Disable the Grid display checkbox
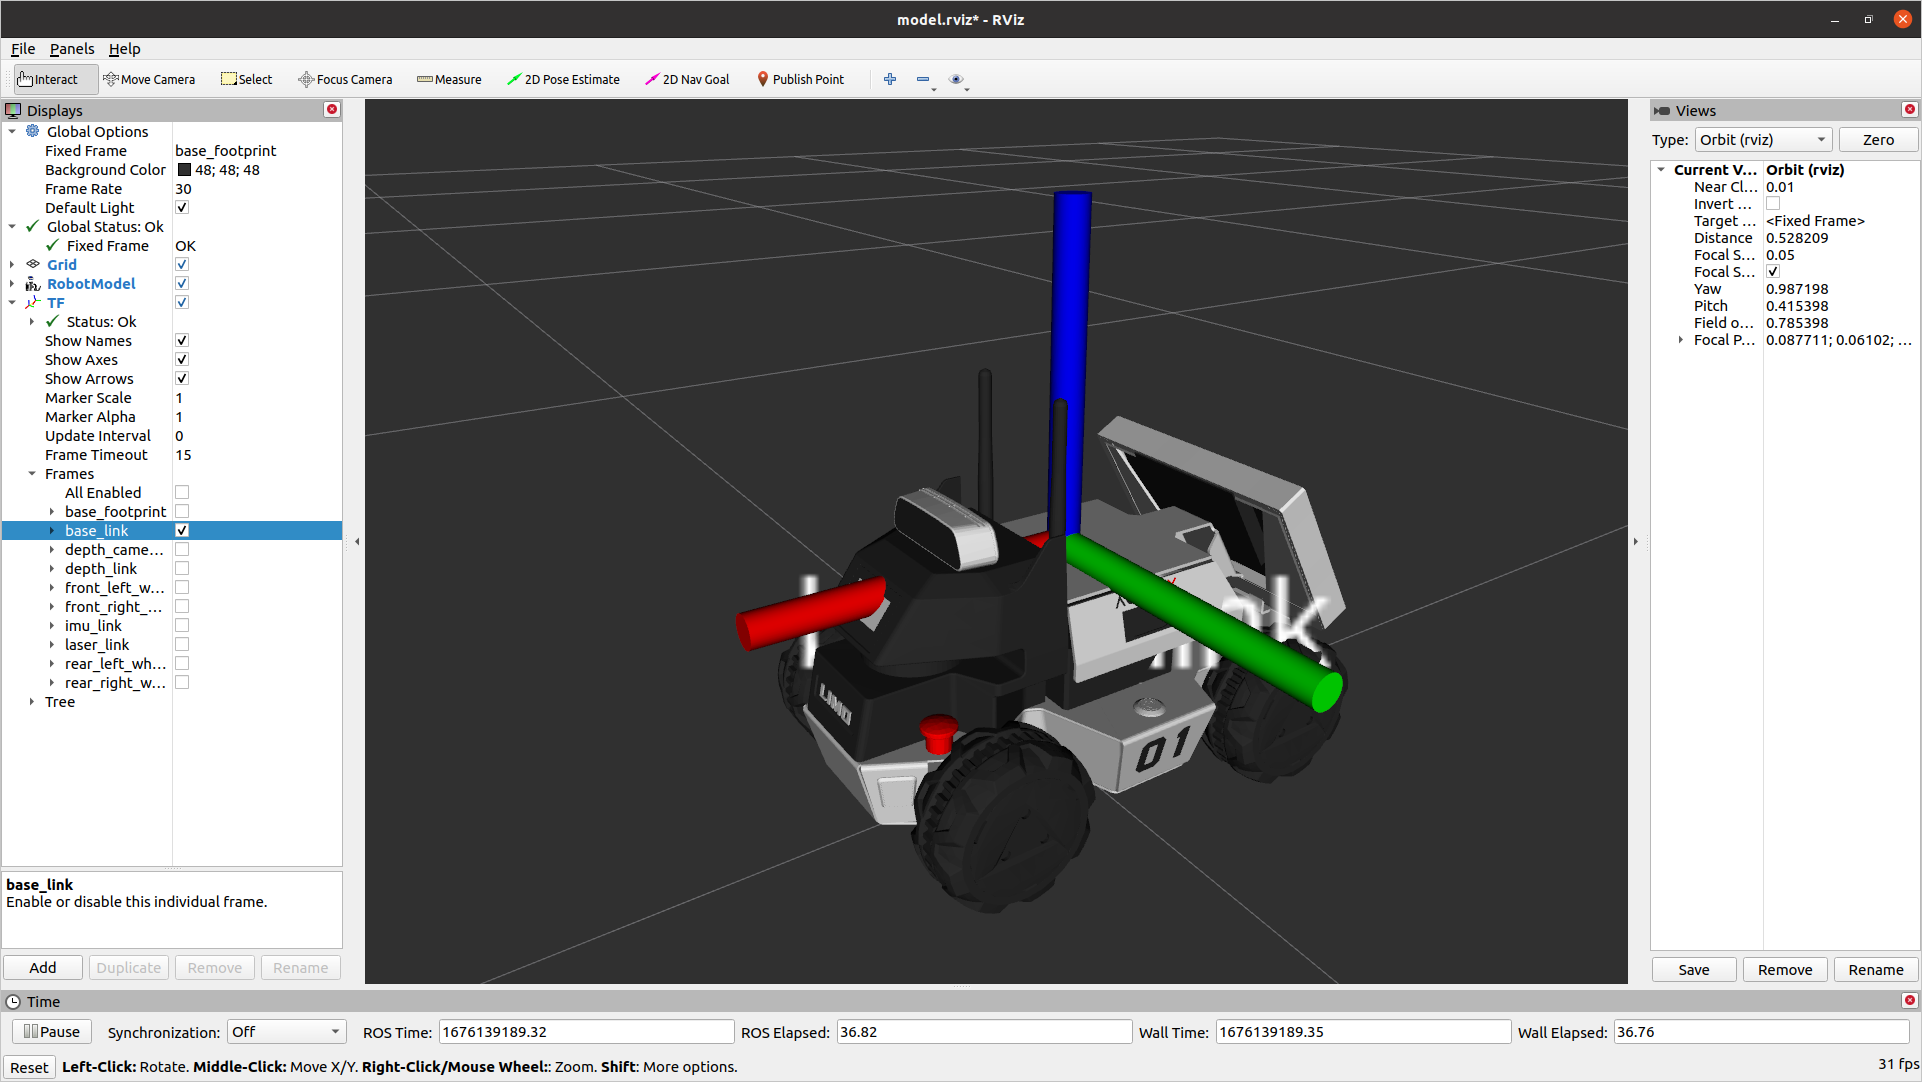1922x1082 pixels. [182, 264]
